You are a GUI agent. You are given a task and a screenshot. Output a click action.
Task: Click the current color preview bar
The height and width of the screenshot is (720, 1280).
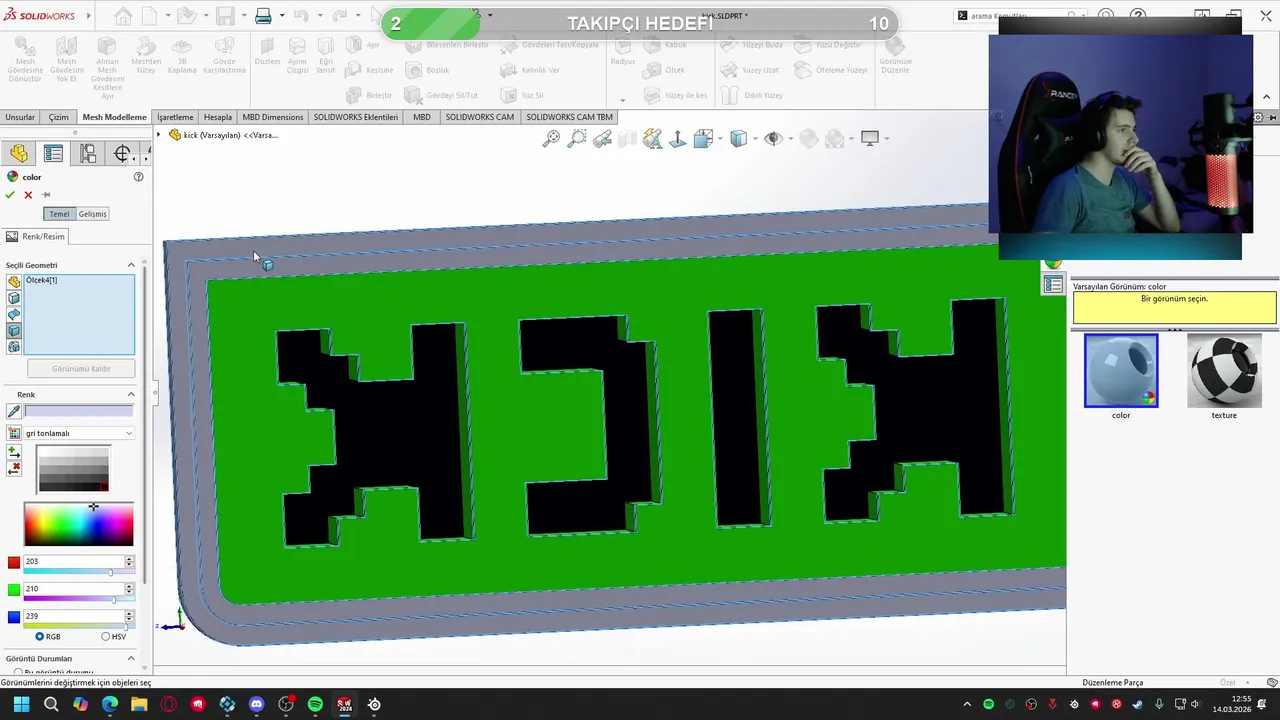point(78,411)
